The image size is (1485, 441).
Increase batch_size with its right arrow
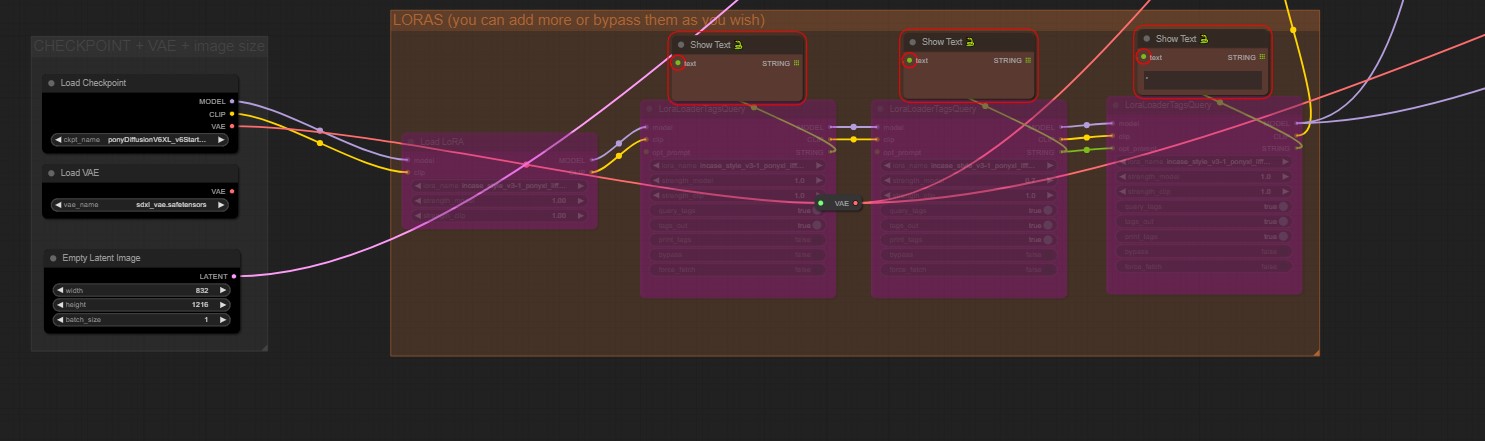[x=222, y=319]
